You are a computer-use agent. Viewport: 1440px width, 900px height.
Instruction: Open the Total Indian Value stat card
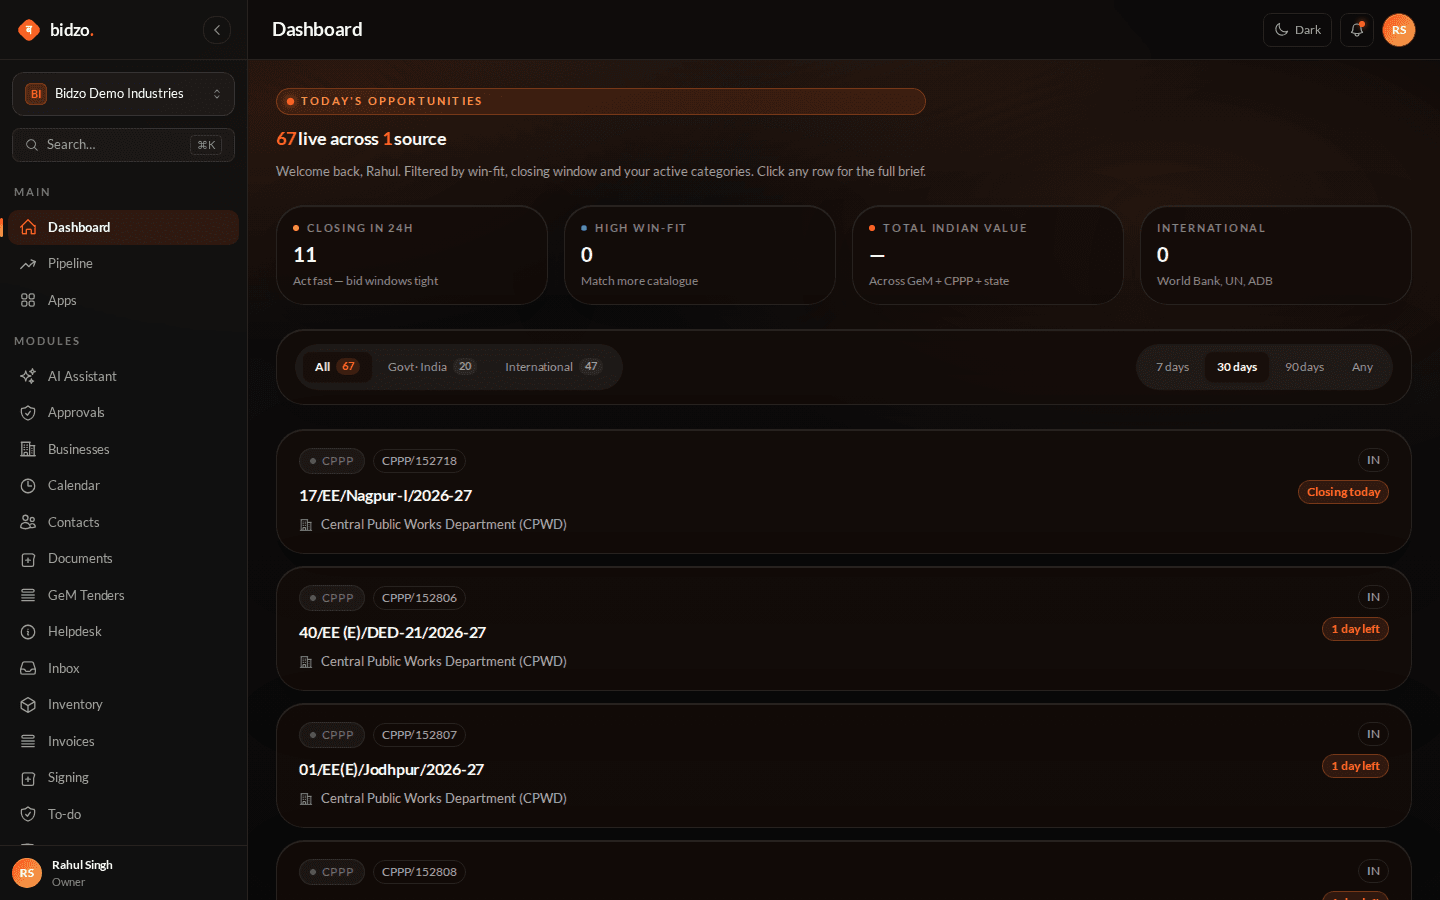(x=988, y=255)
